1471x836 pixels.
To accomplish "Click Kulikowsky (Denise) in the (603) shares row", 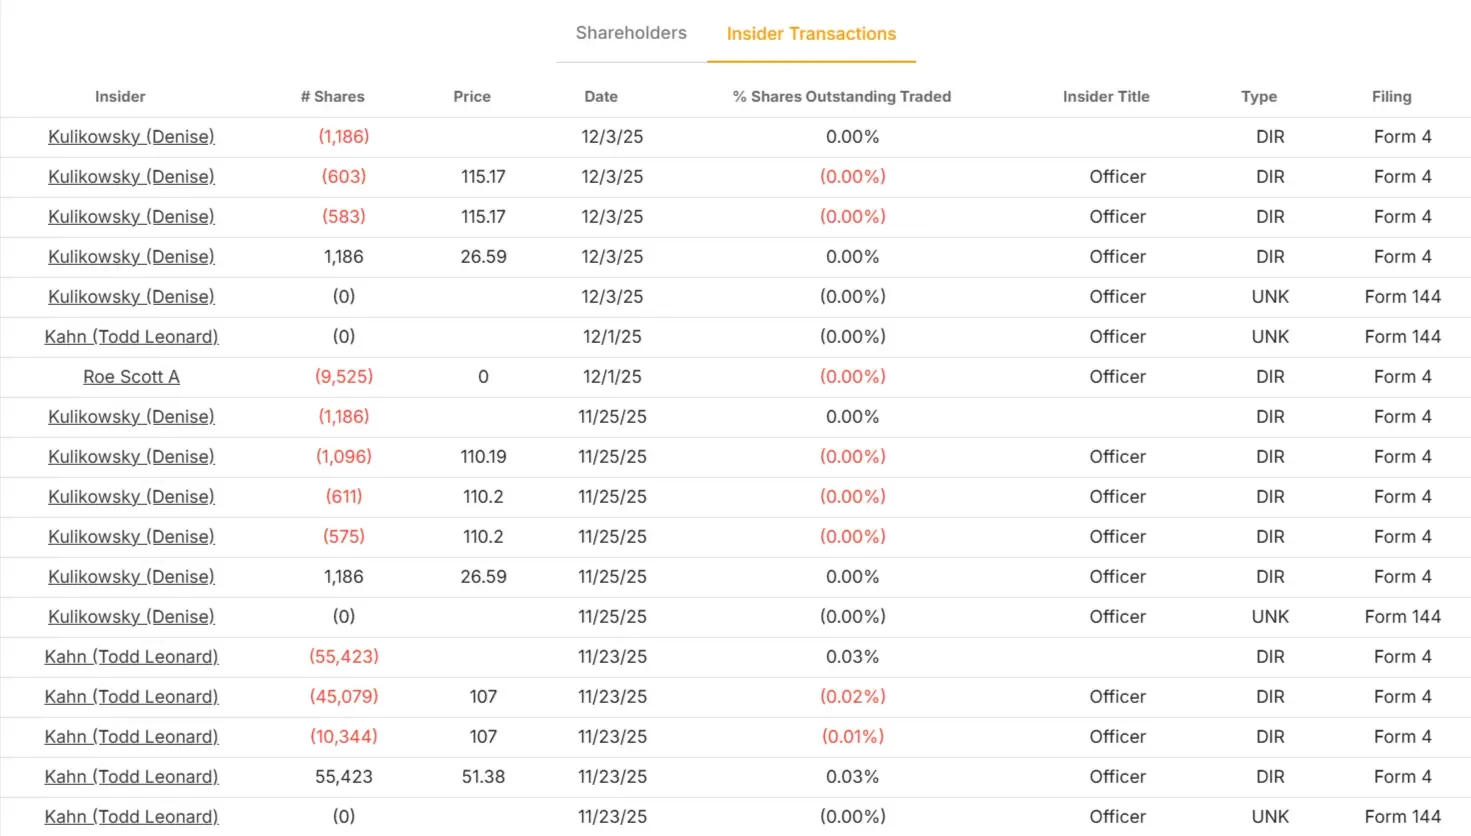I will [x=131, y=177].
